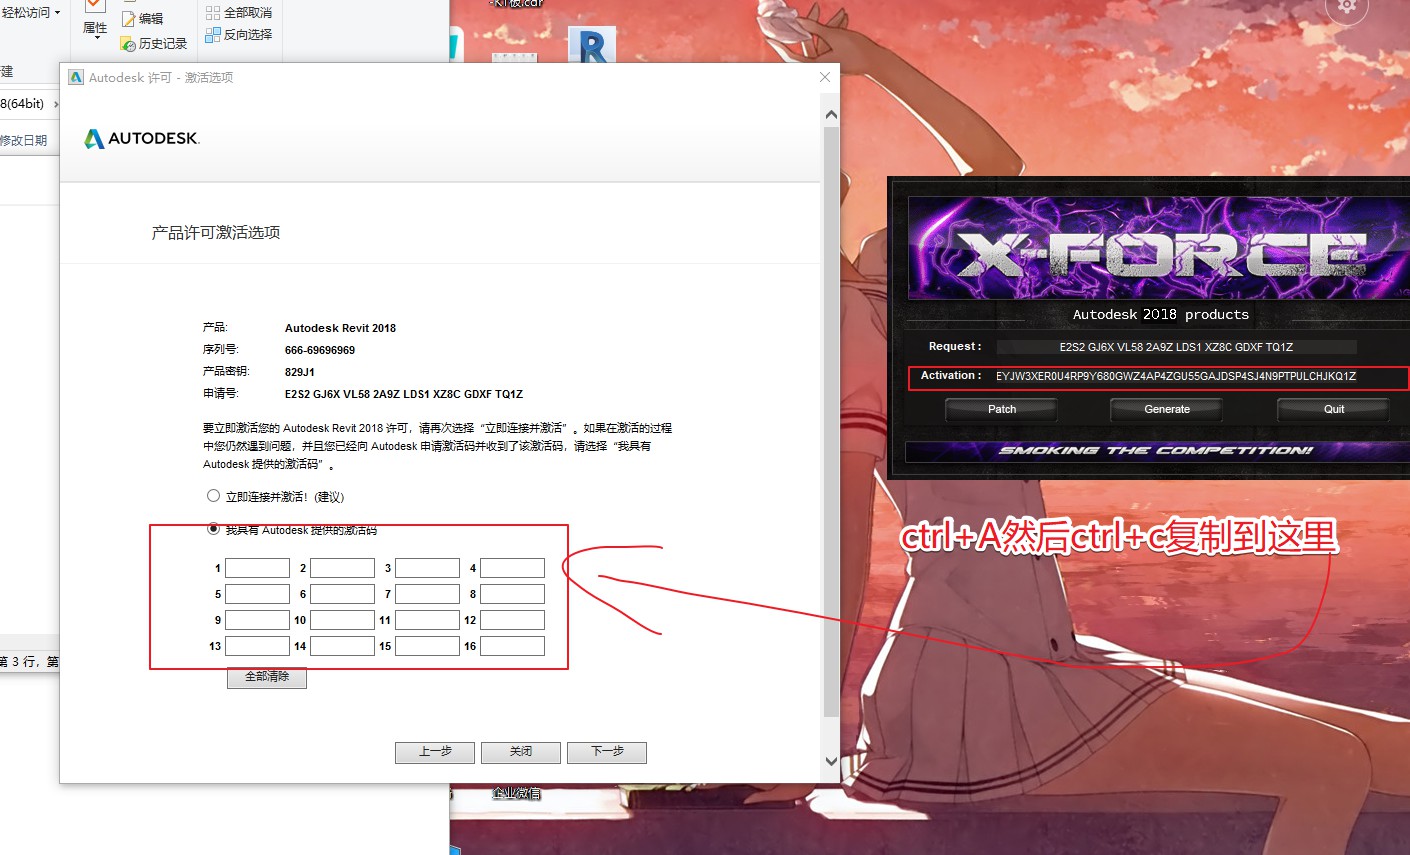Click the Autodesk title bar logo icon
The width and height of the screenshot is (1410, 855).
click(x=76, y=77)
